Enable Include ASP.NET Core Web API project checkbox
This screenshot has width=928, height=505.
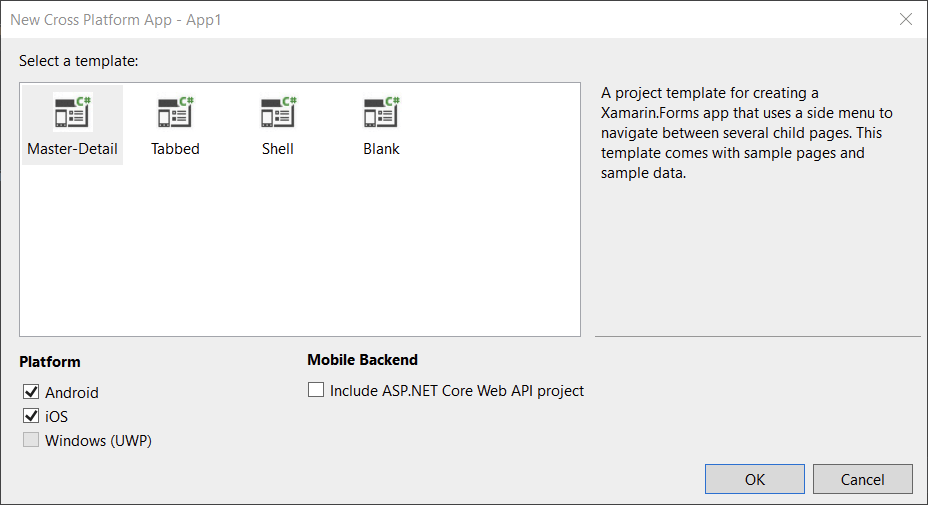(x=316, y=390)
